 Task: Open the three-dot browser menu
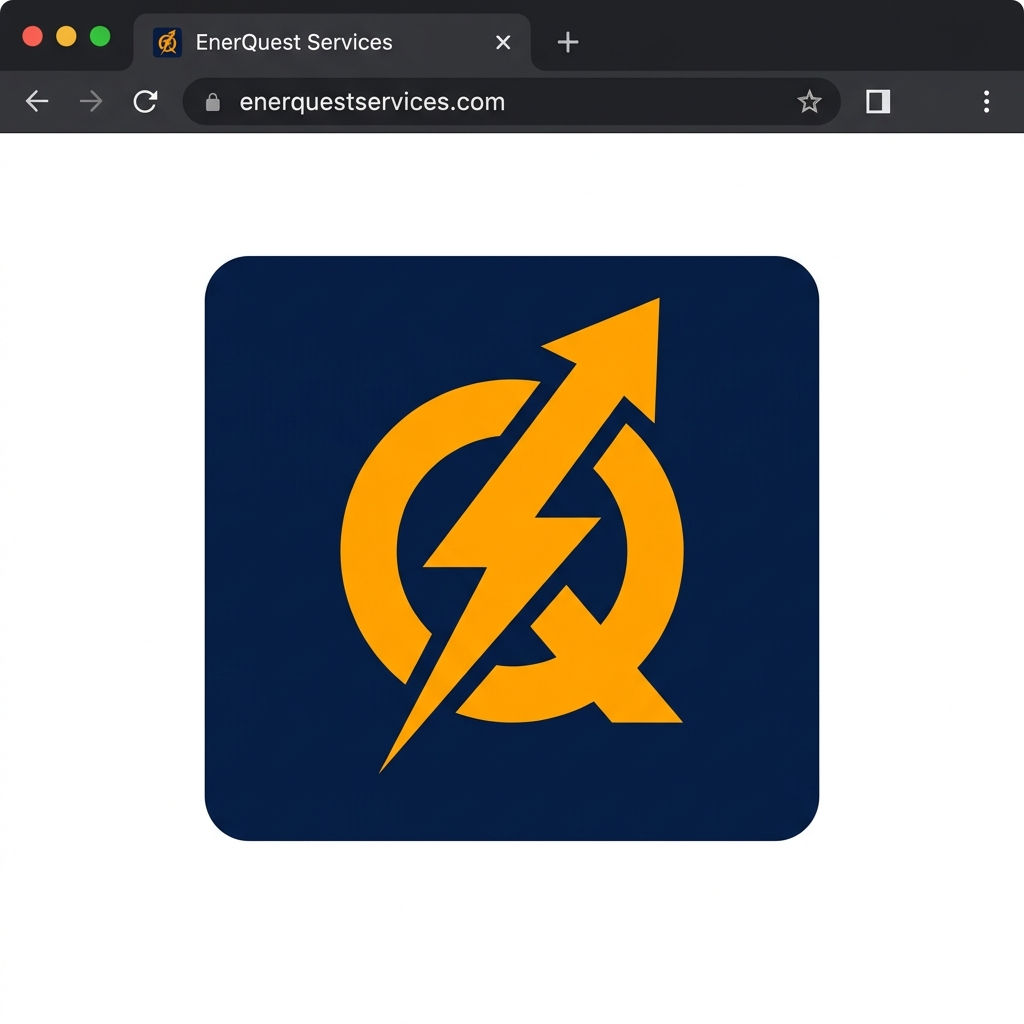tap(986, 101)
